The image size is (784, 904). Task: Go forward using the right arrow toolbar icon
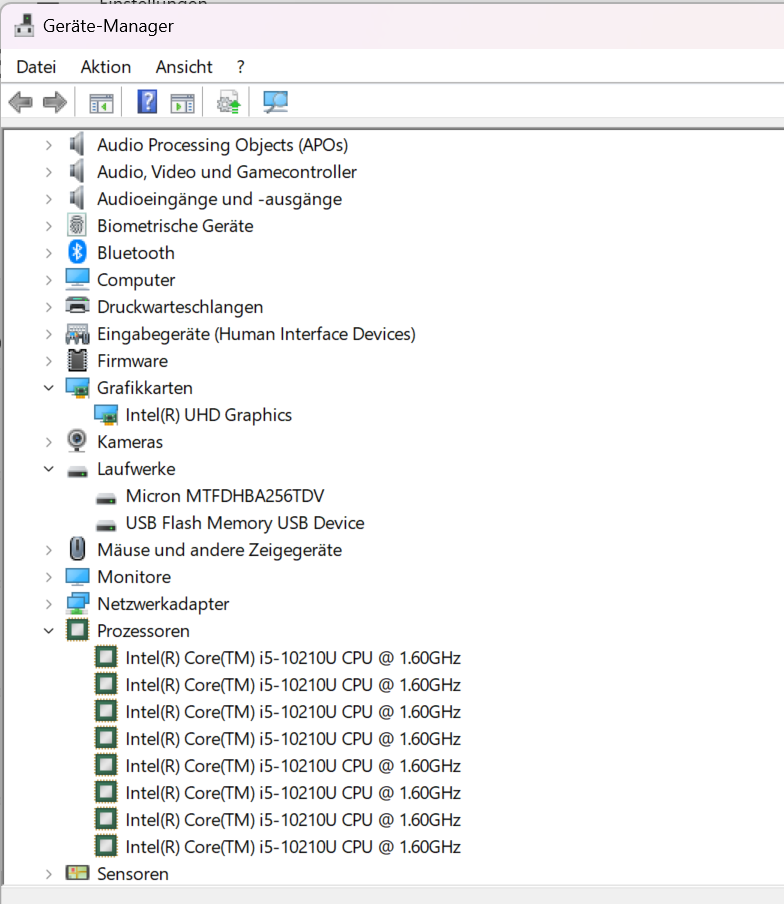pyautogui.click(x=55, y=103)
